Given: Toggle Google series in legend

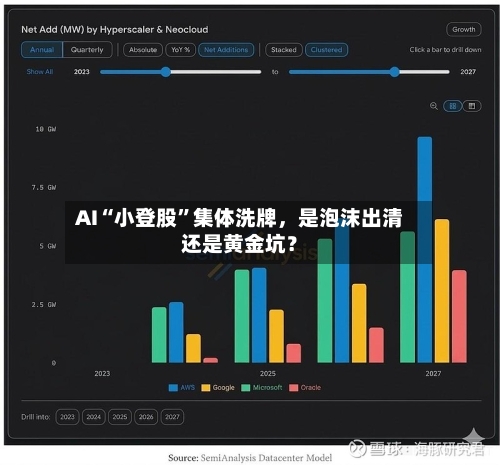Looking at the screenshot, I should click(x=218, y=388).
